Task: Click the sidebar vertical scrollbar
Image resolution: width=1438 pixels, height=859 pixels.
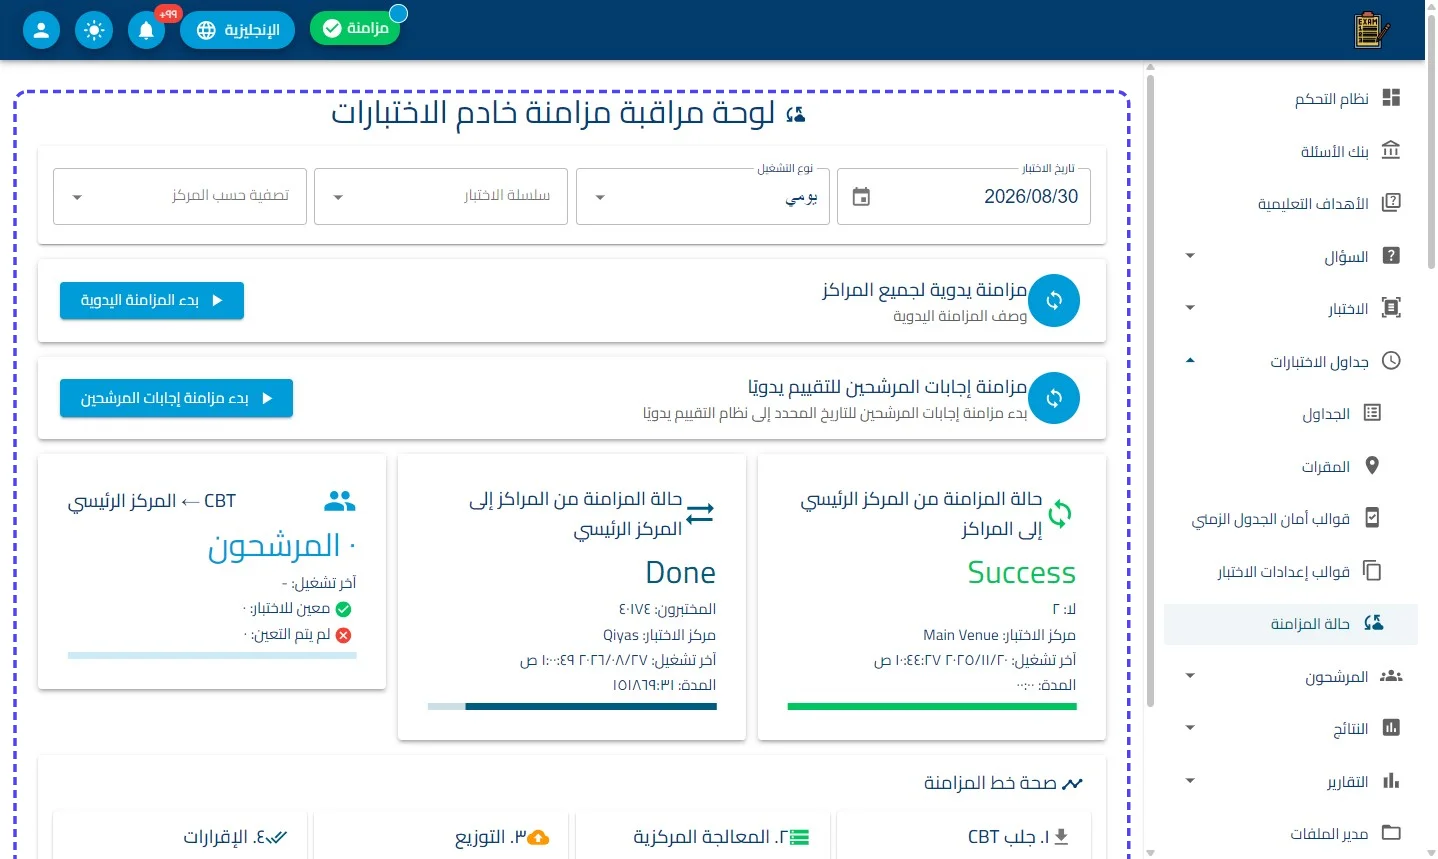Action: click(1150, 390)
